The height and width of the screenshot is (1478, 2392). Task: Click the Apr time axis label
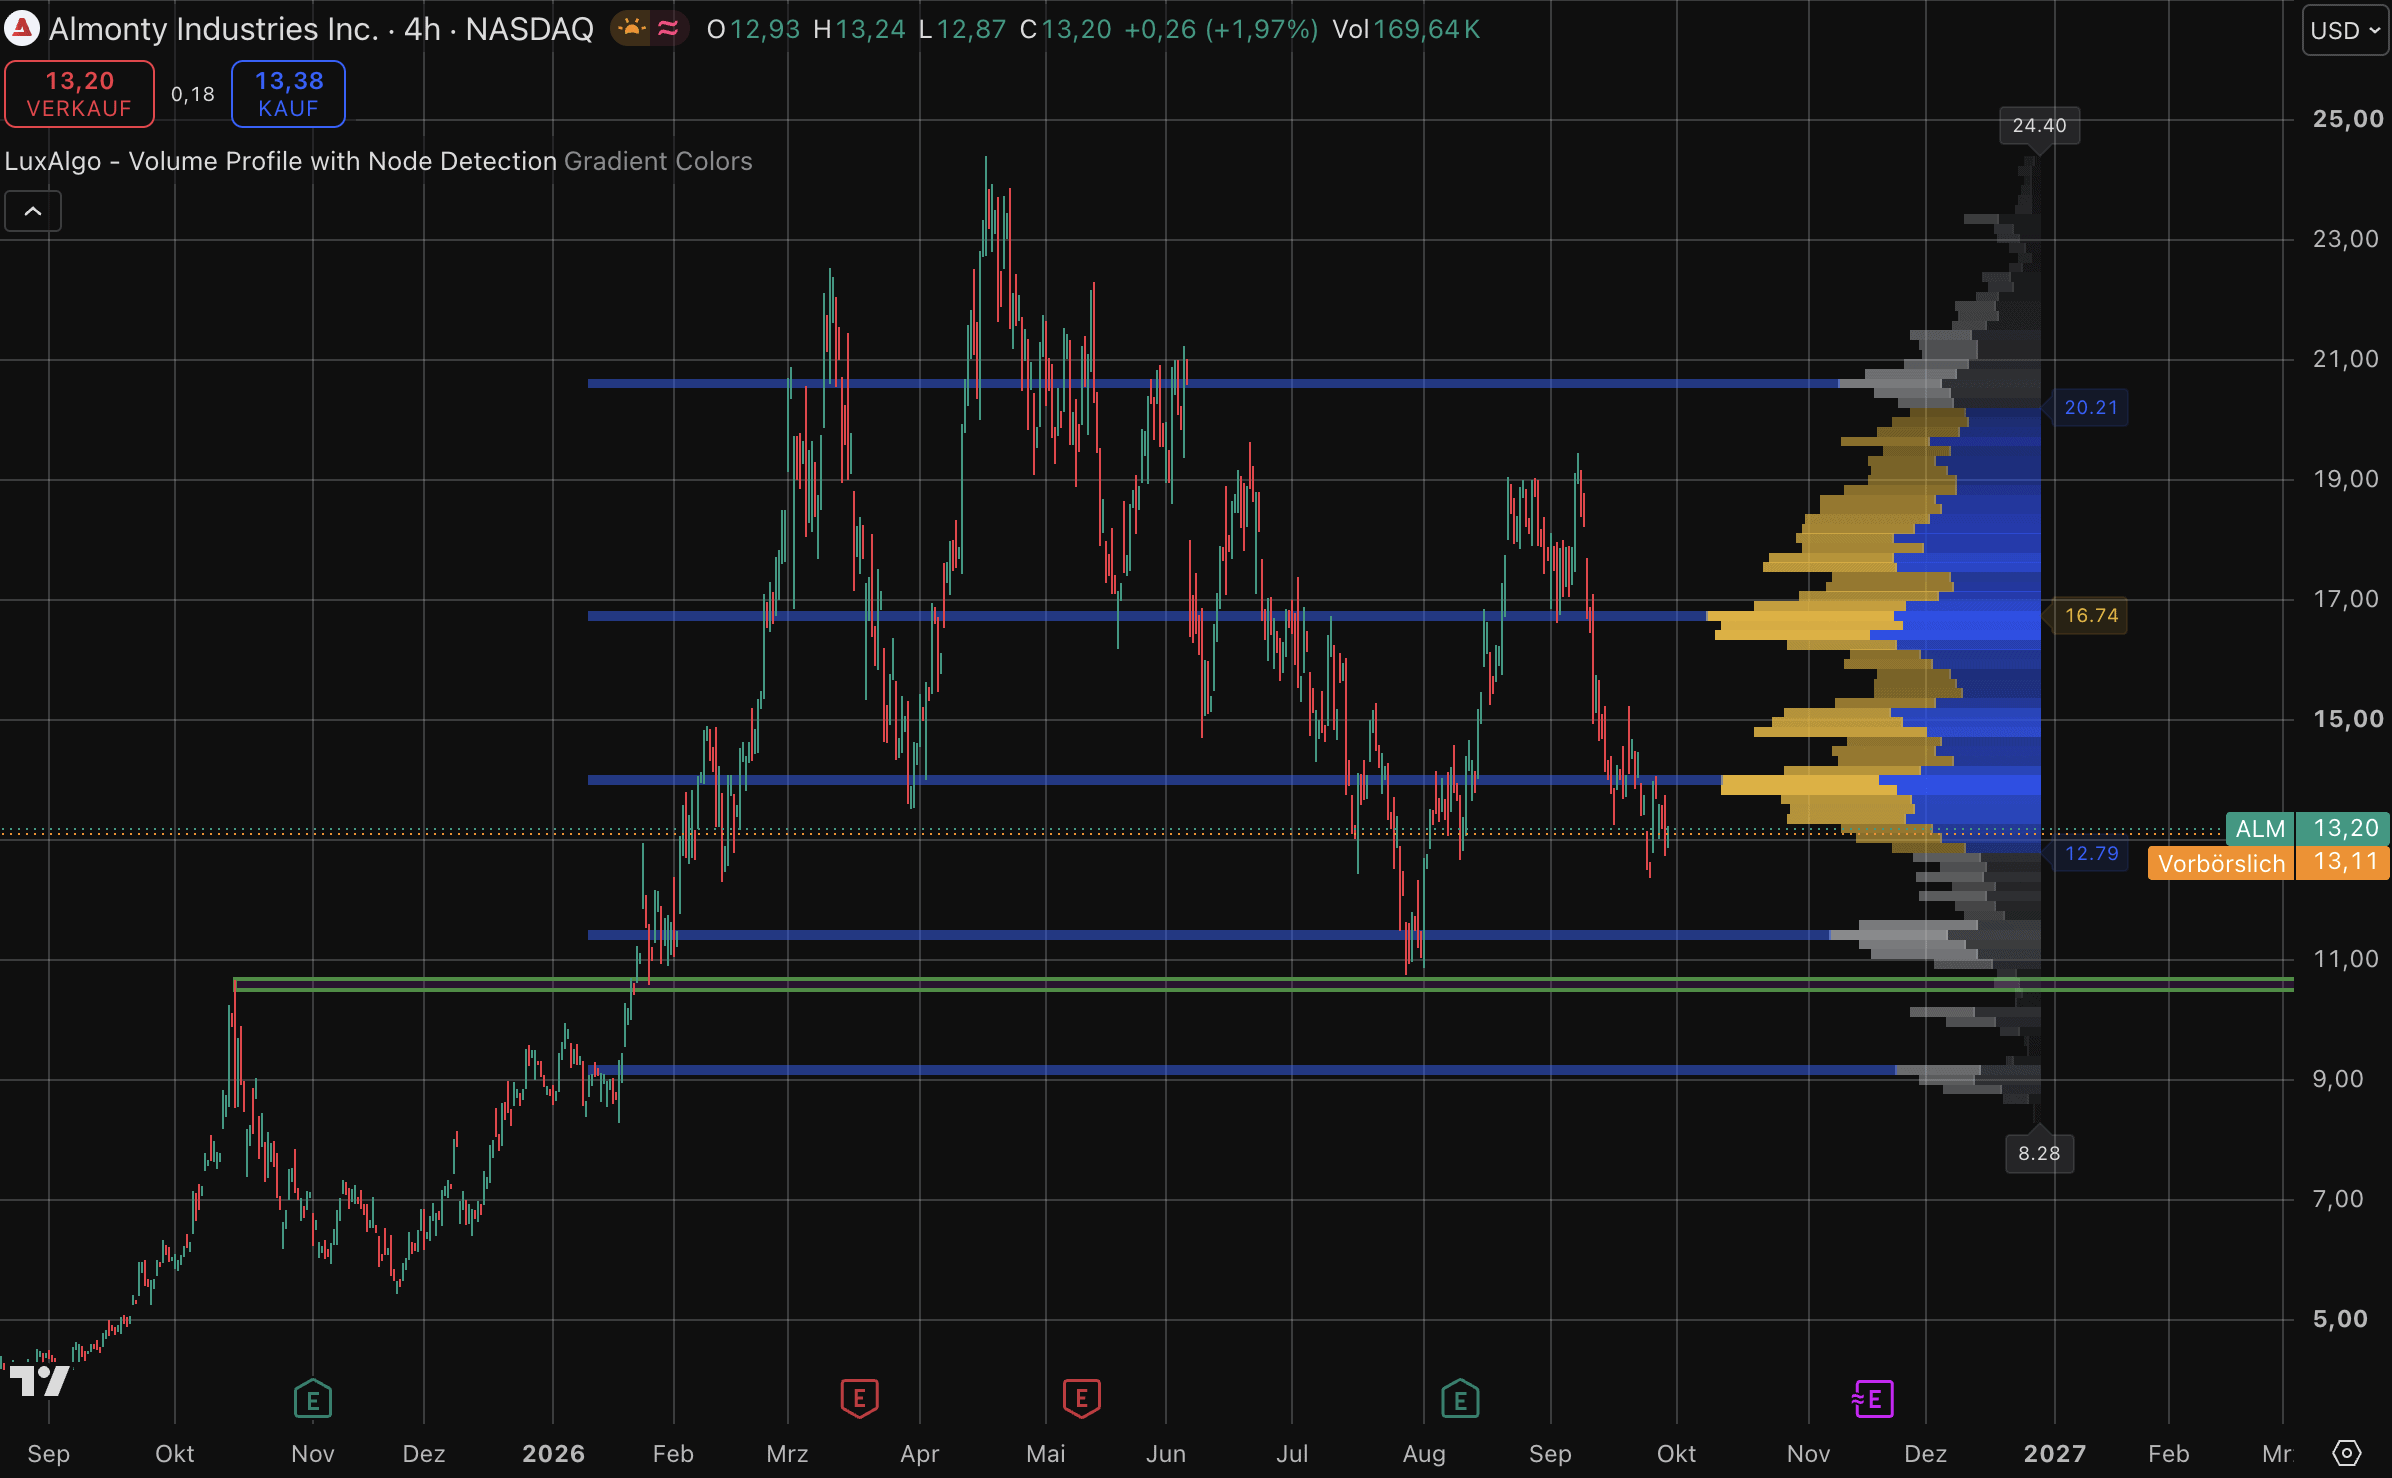(920, 1453)
